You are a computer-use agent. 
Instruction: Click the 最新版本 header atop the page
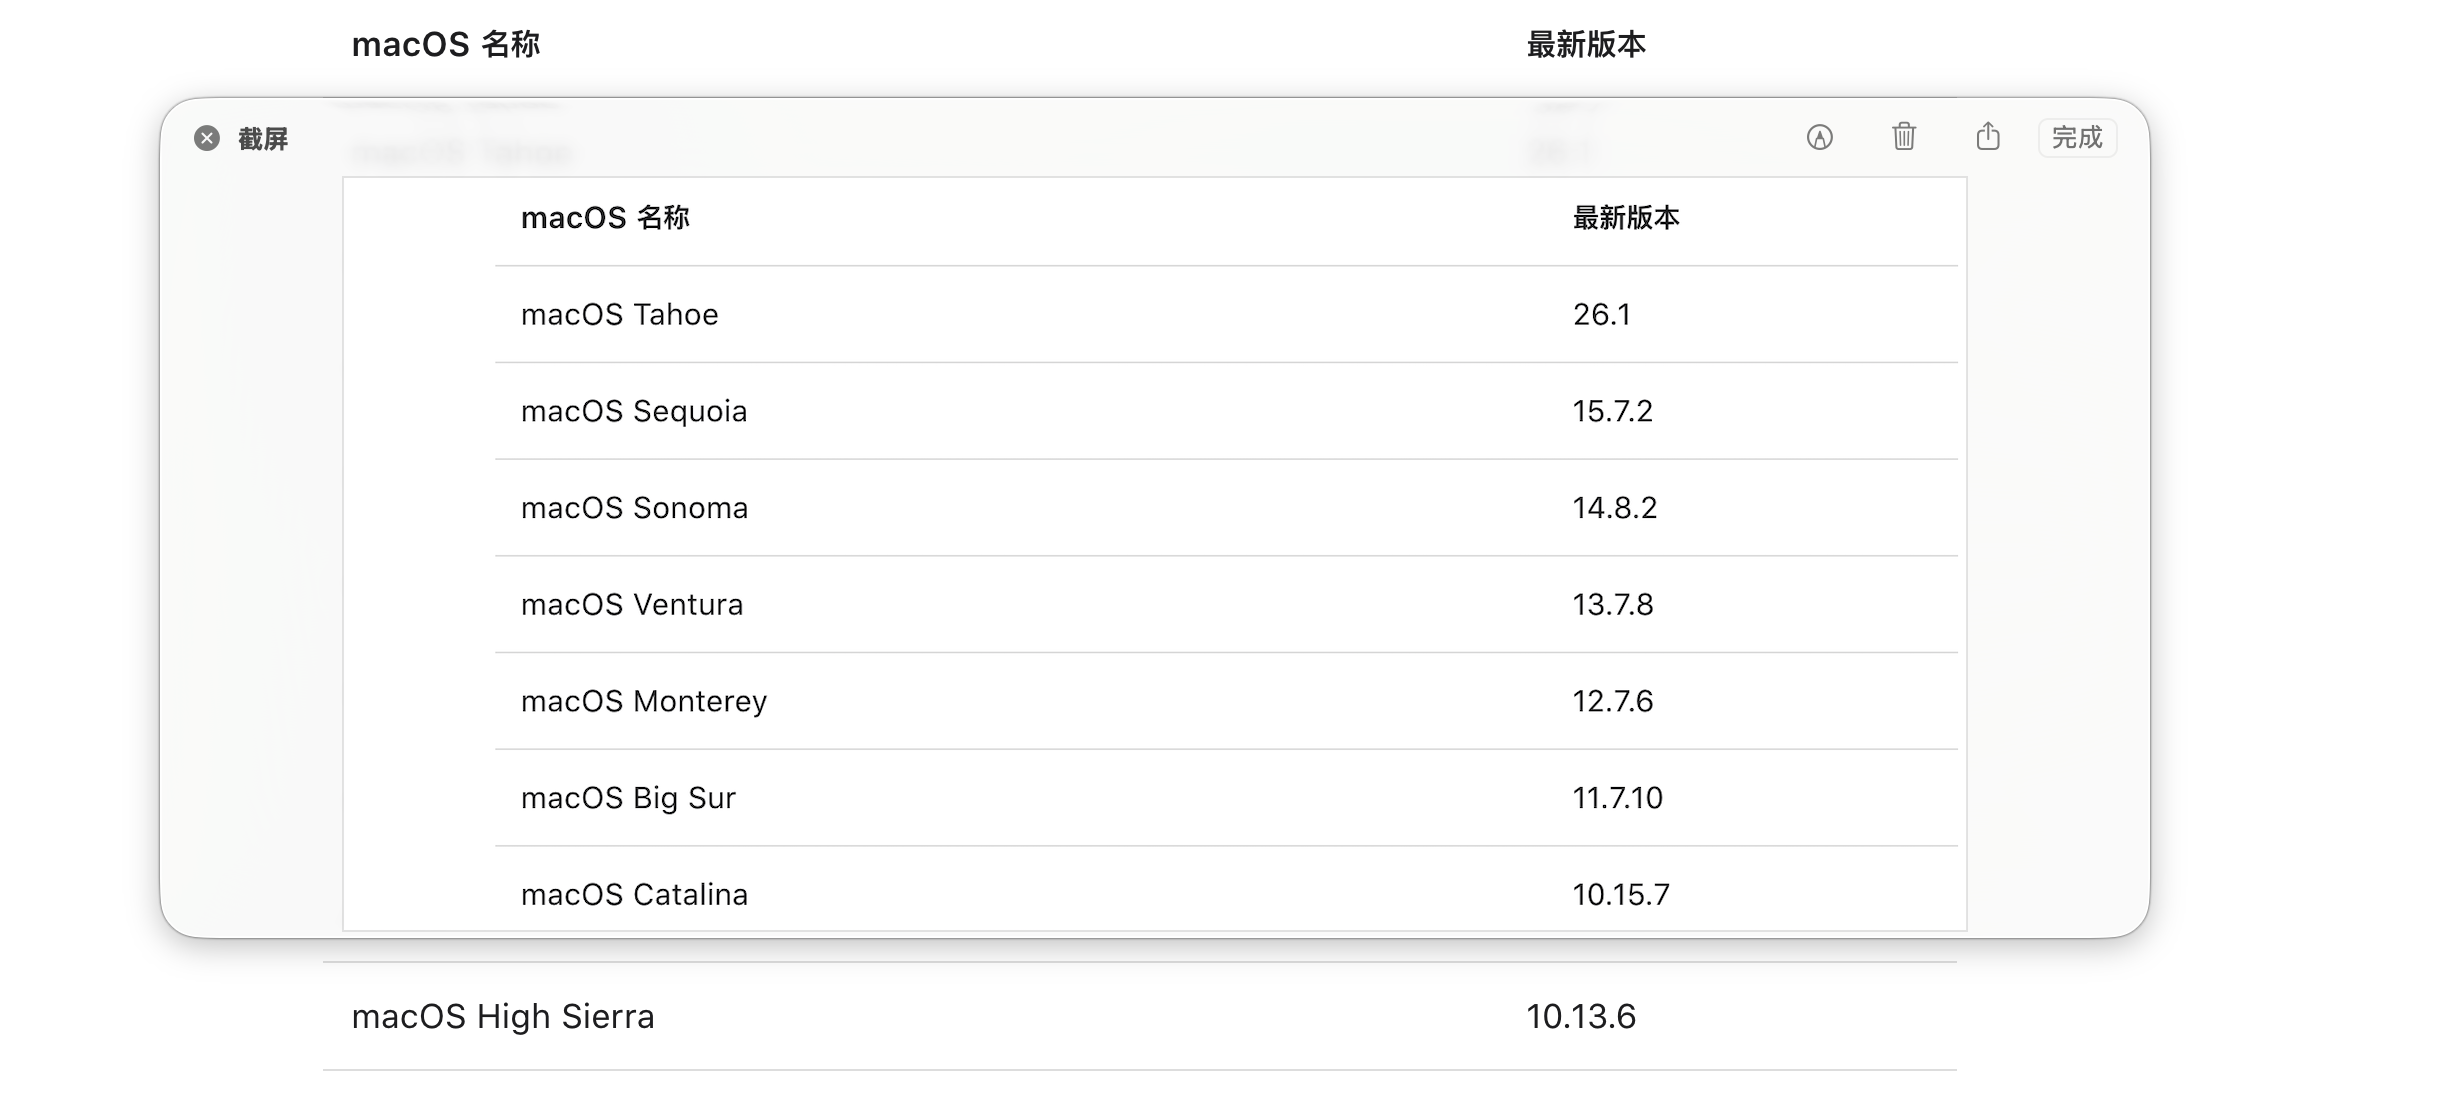[1585, 45]
